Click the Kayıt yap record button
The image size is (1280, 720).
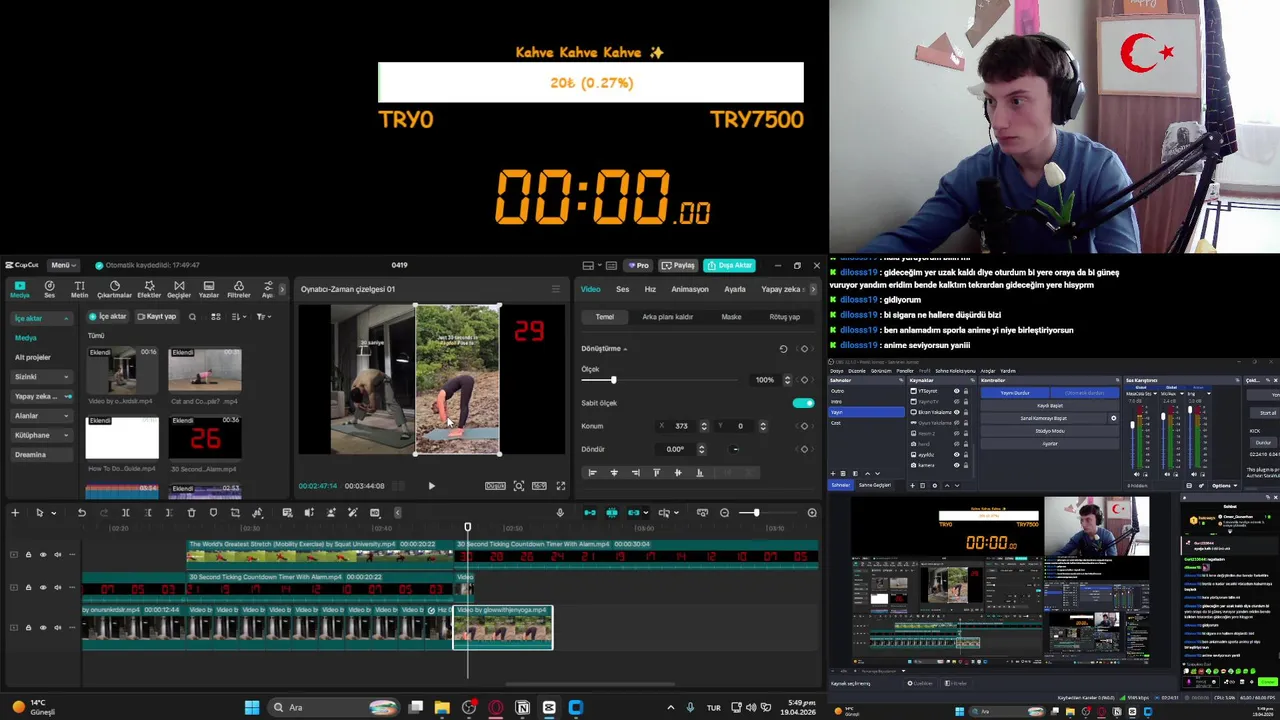click(157, 317)
